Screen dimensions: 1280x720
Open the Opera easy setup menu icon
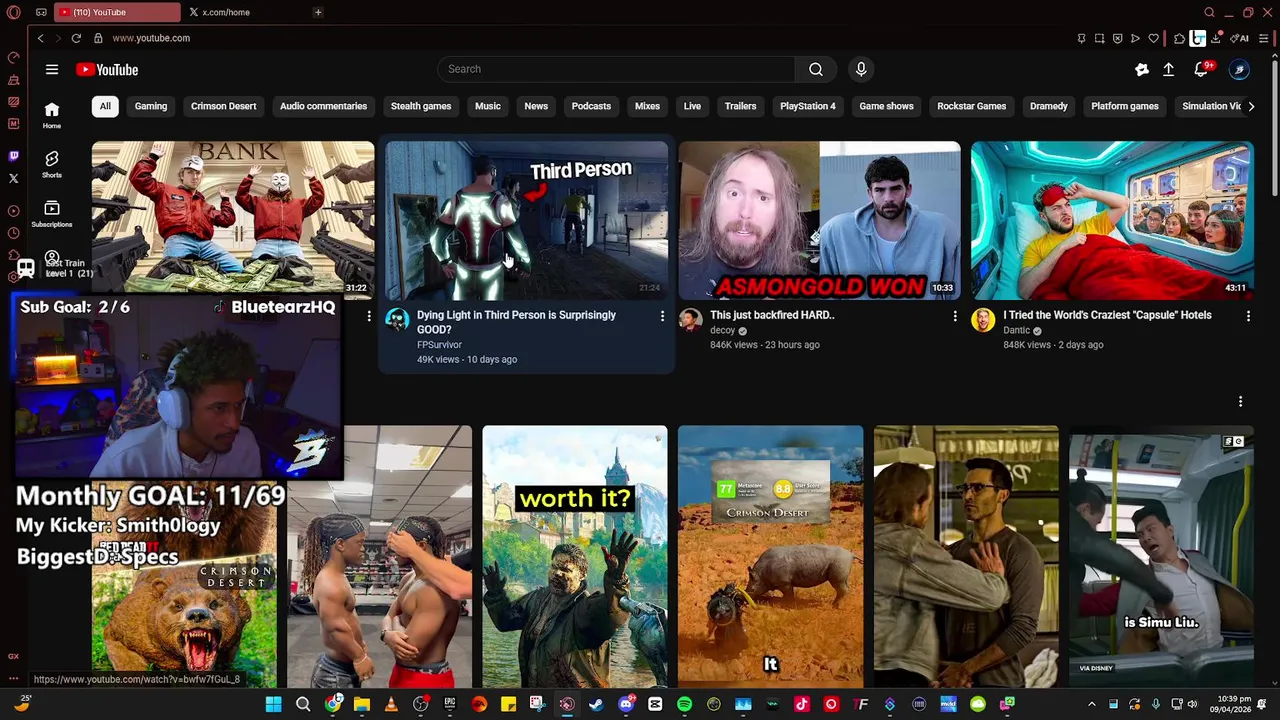point(1264,38)
